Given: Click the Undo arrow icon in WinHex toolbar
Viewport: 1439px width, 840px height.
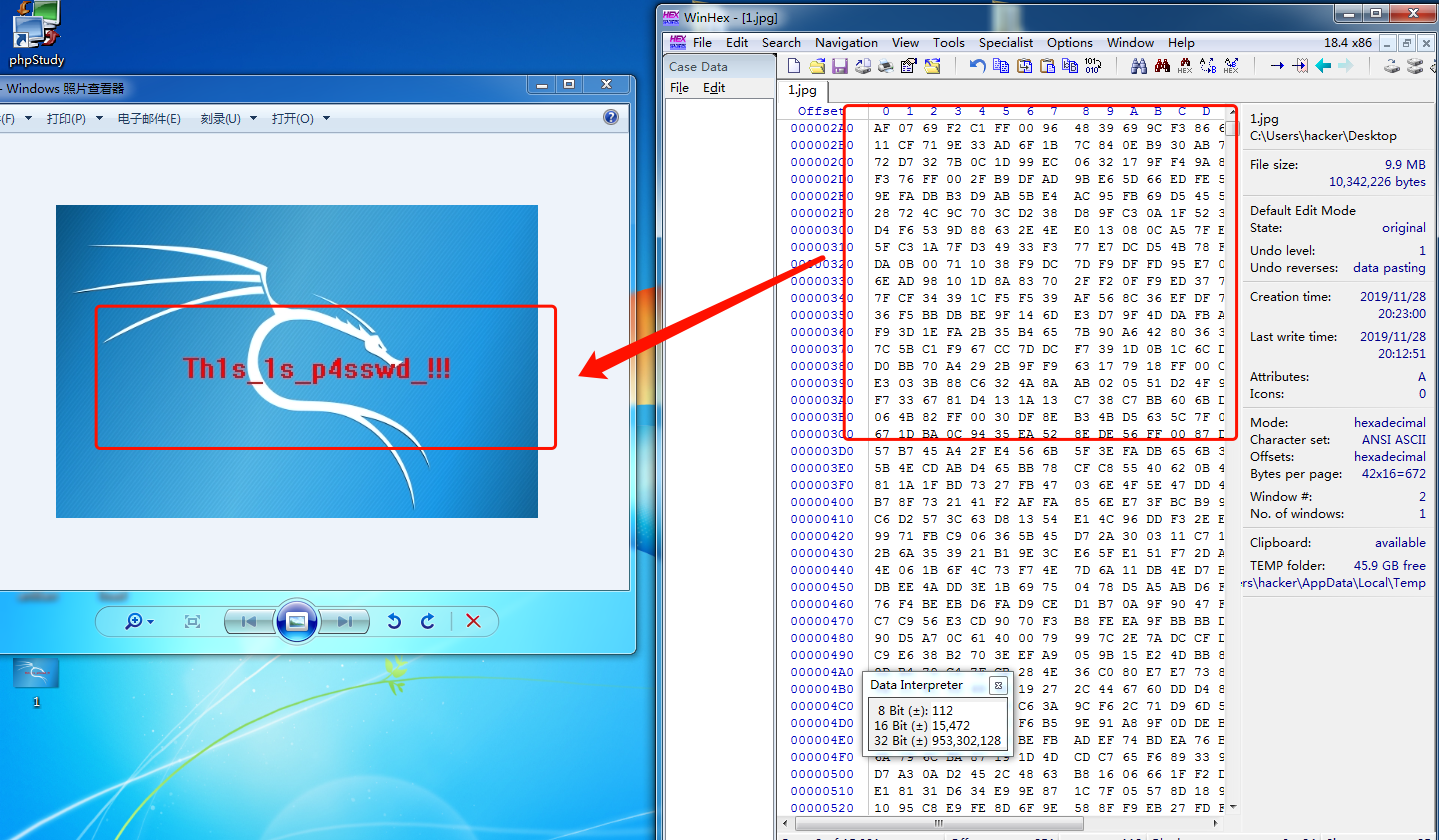Looking at the screenshot, I should [x=977, y=66].
